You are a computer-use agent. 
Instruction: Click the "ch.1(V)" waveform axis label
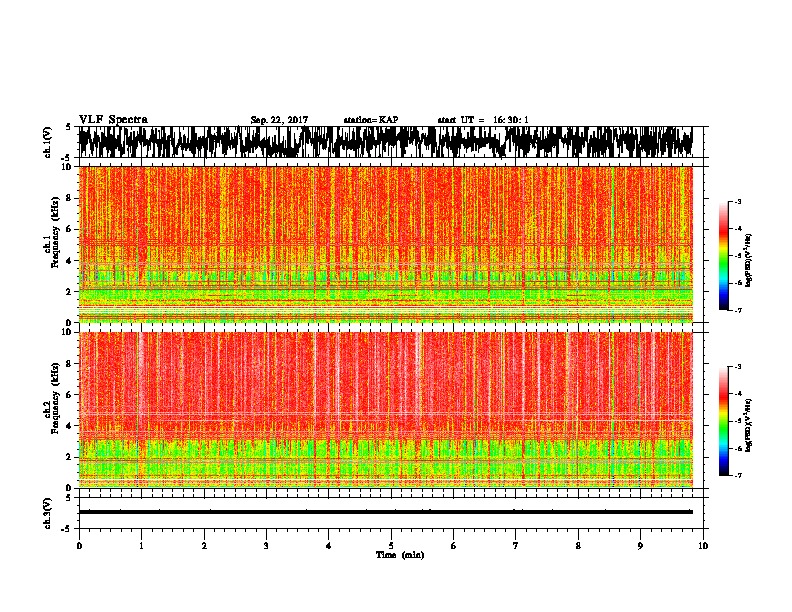[x=48, y=142]
